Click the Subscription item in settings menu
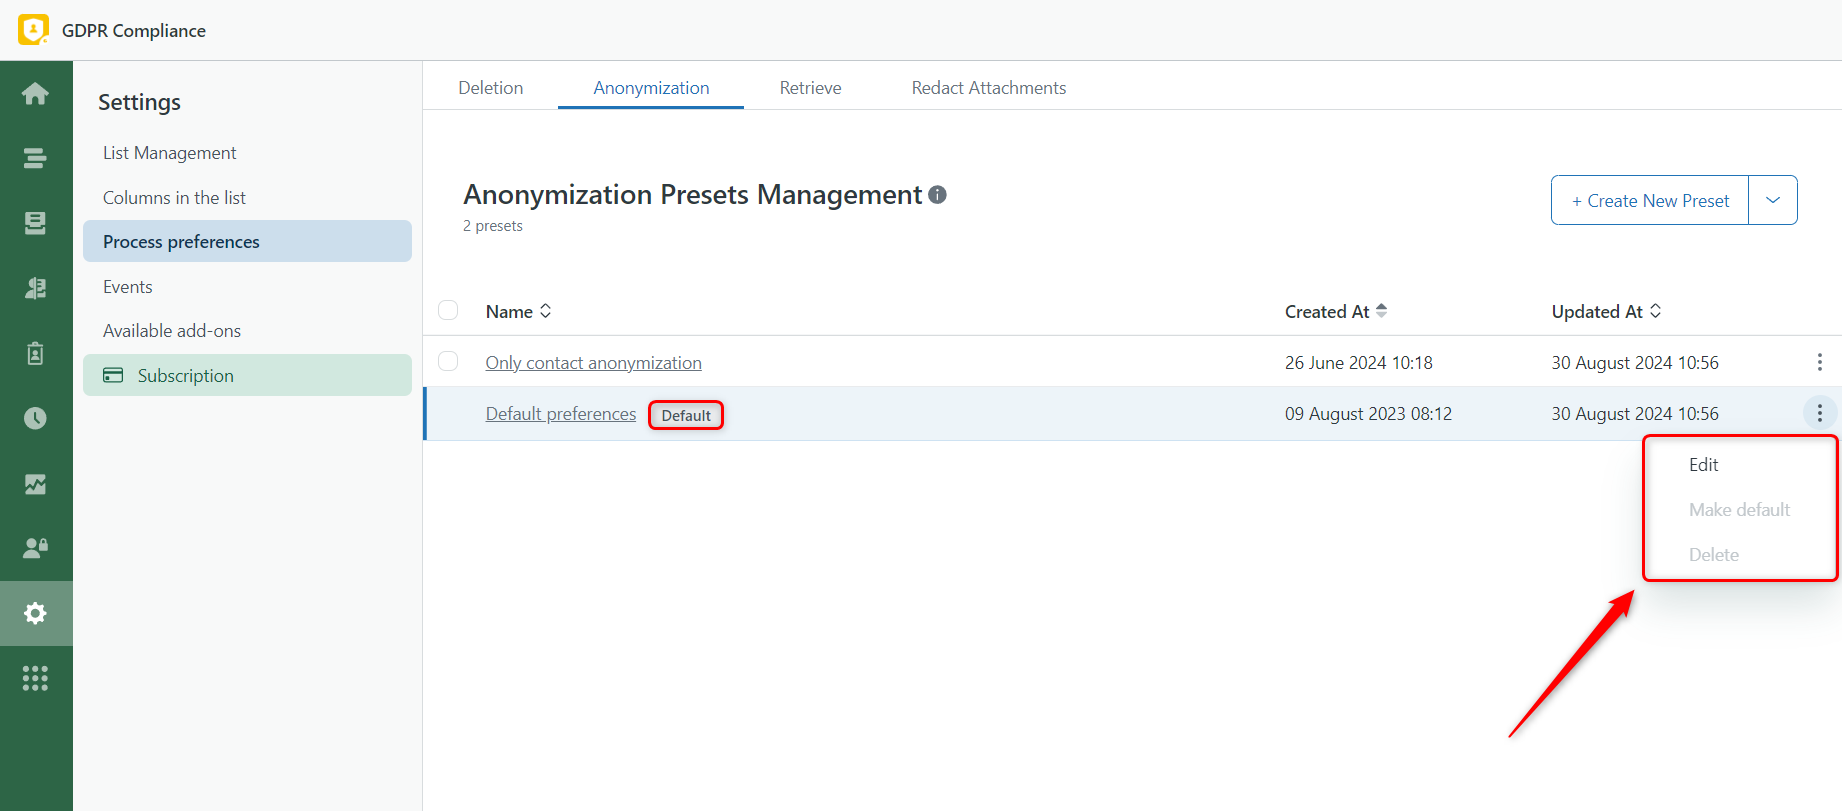This screenshot has height=811, width=1842. tap(247, 375)
